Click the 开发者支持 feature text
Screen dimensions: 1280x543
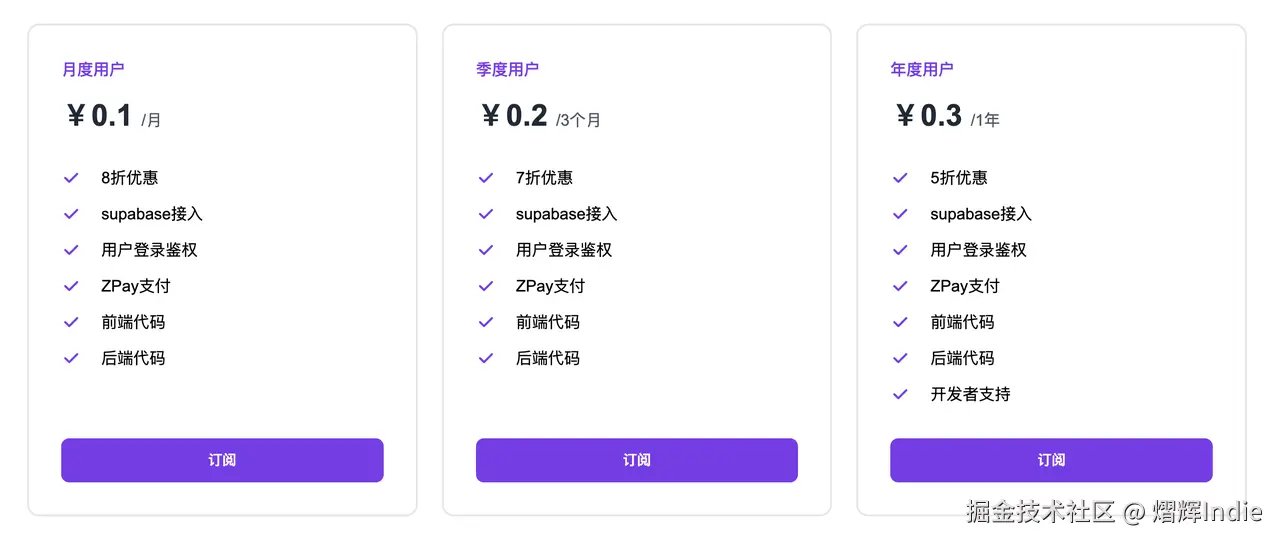click(970, 394)
